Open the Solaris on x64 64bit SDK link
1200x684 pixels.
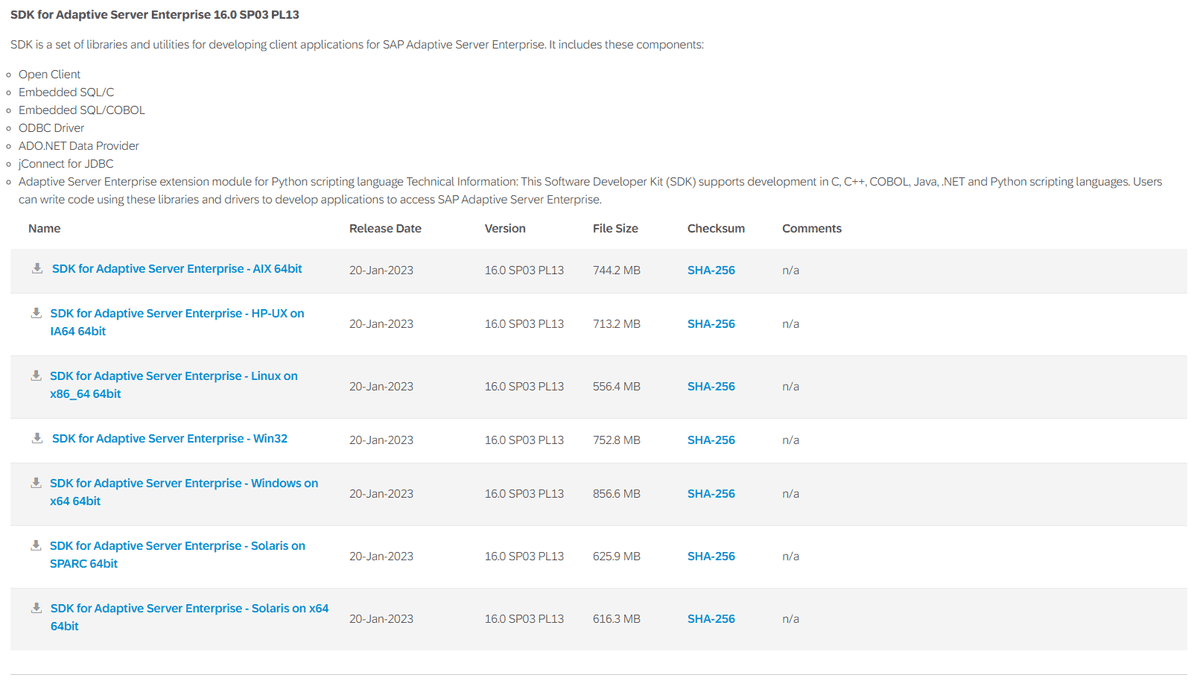click(x=188, y=617)
